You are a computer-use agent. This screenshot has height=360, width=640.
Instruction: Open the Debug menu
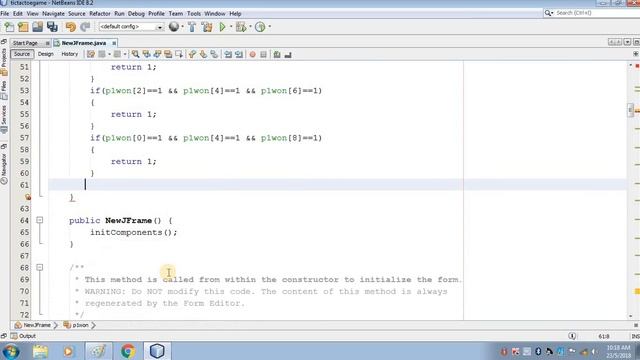click(x=136, y=13)
